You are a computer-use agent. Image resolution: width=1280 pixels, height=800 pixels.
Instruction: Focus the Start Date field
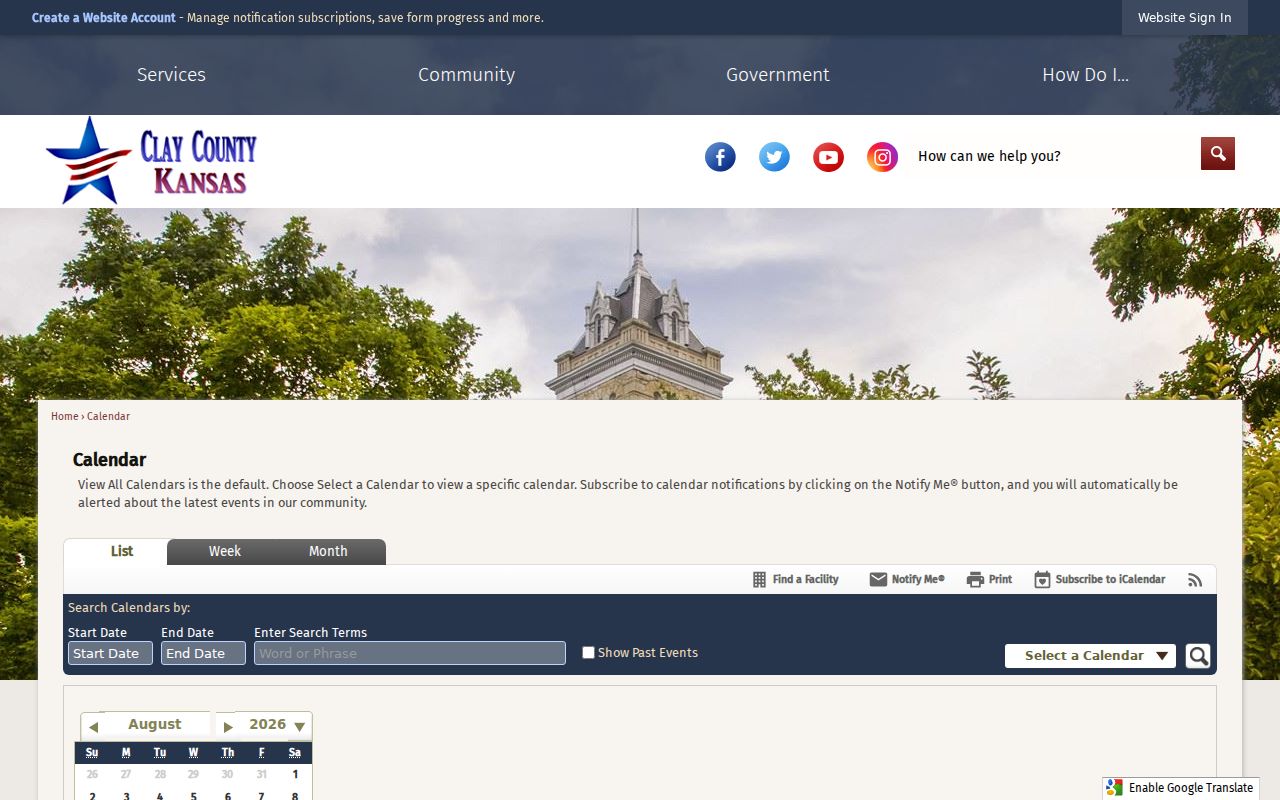(x=110, y=653)
